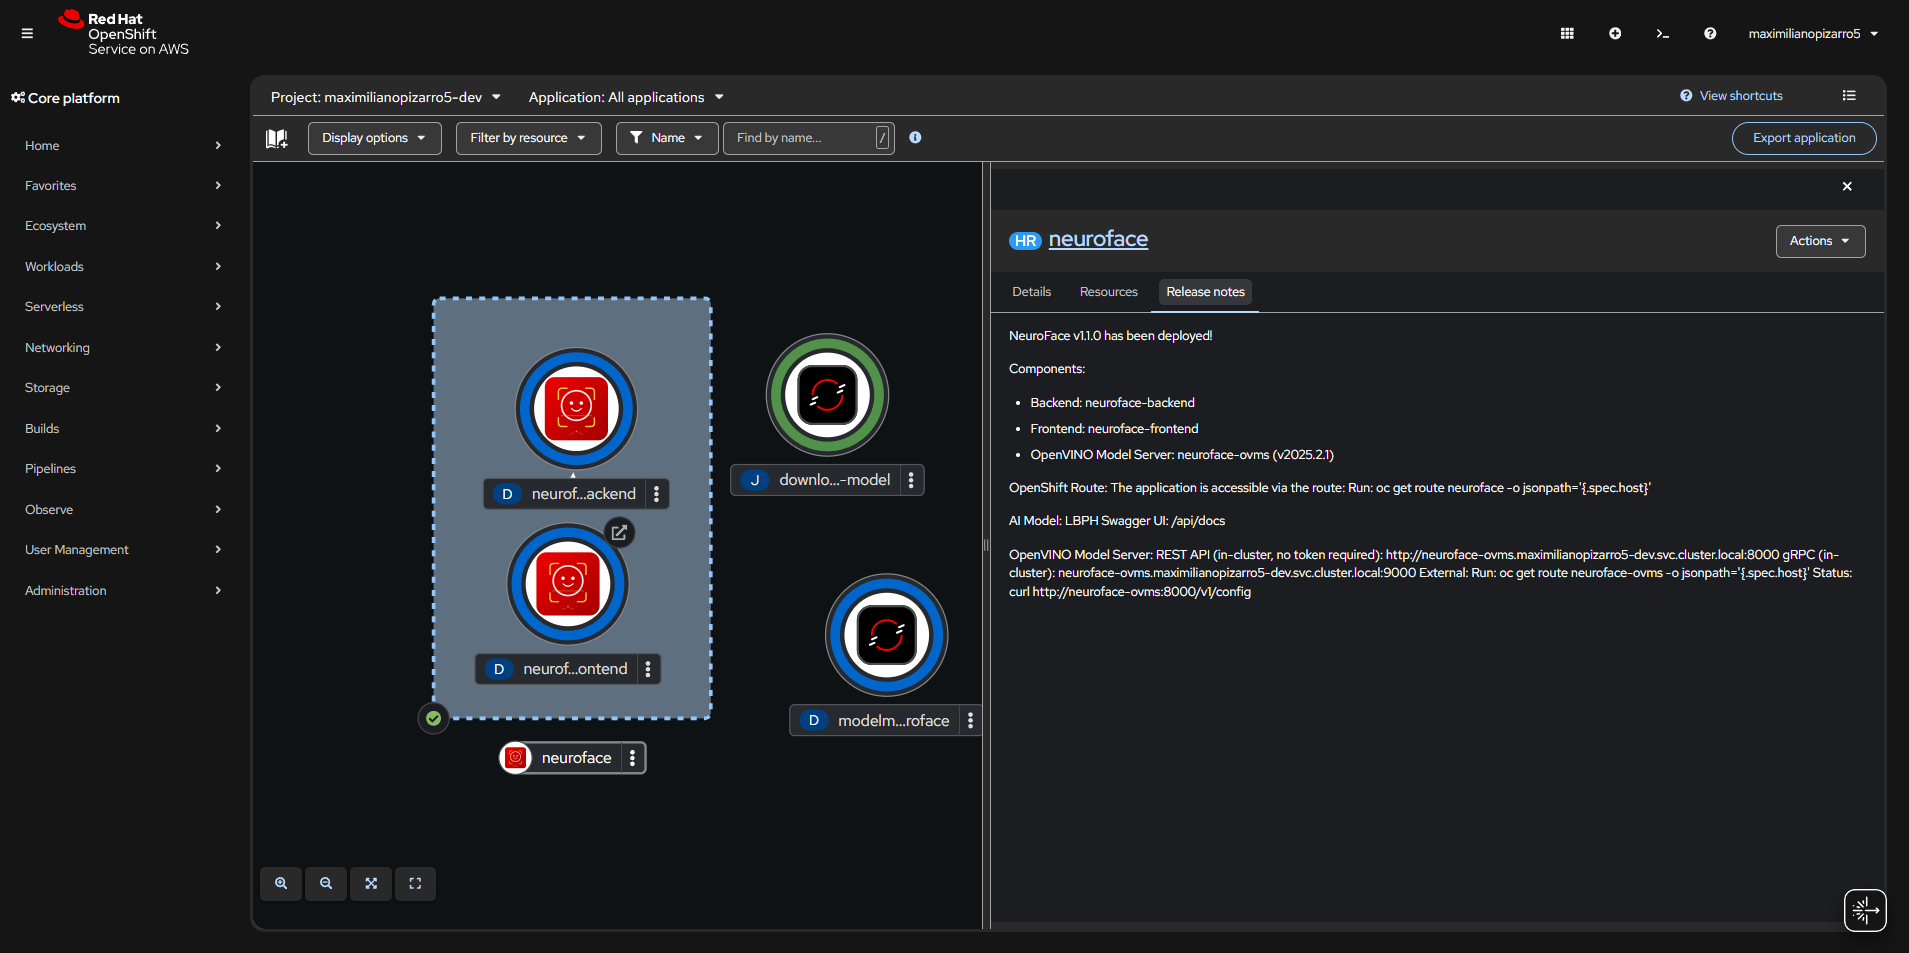Click the Export application button
This screenshot has height=953, width=1909.
(x=1803, y=138)
